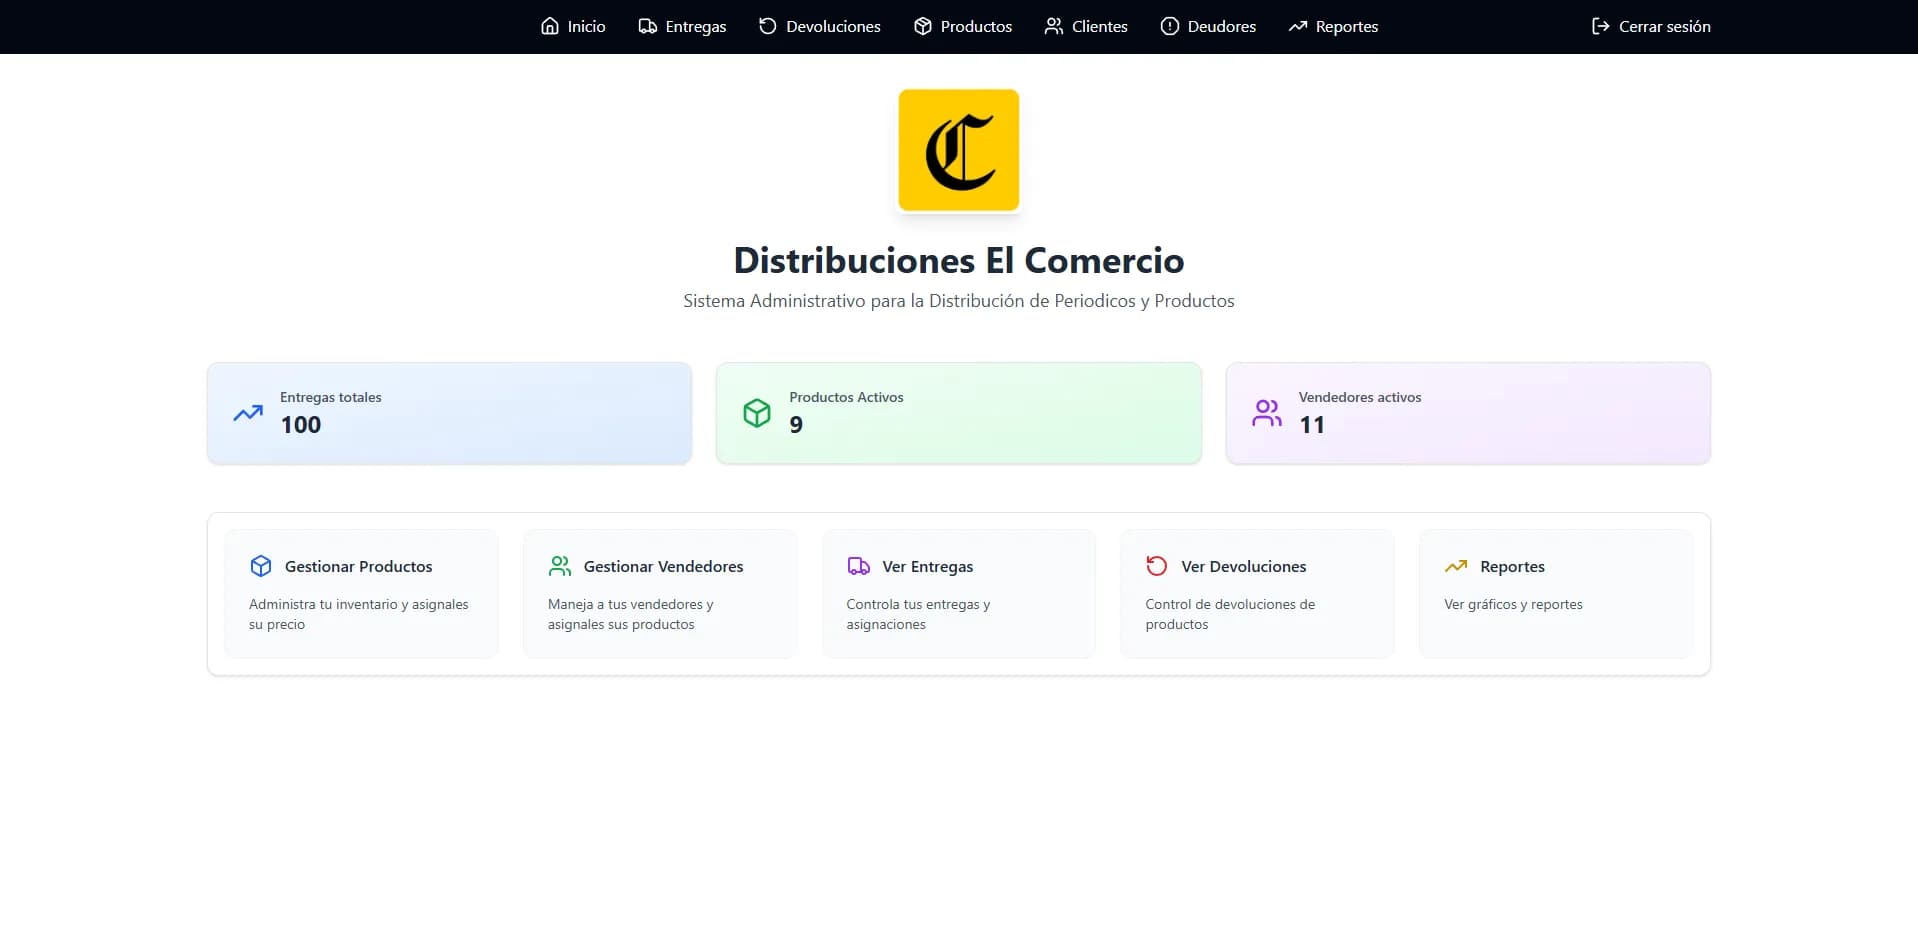Go to Entregas in the navigation bar
The width and height of the screenshot is (1918, 945).
(682, 27)
